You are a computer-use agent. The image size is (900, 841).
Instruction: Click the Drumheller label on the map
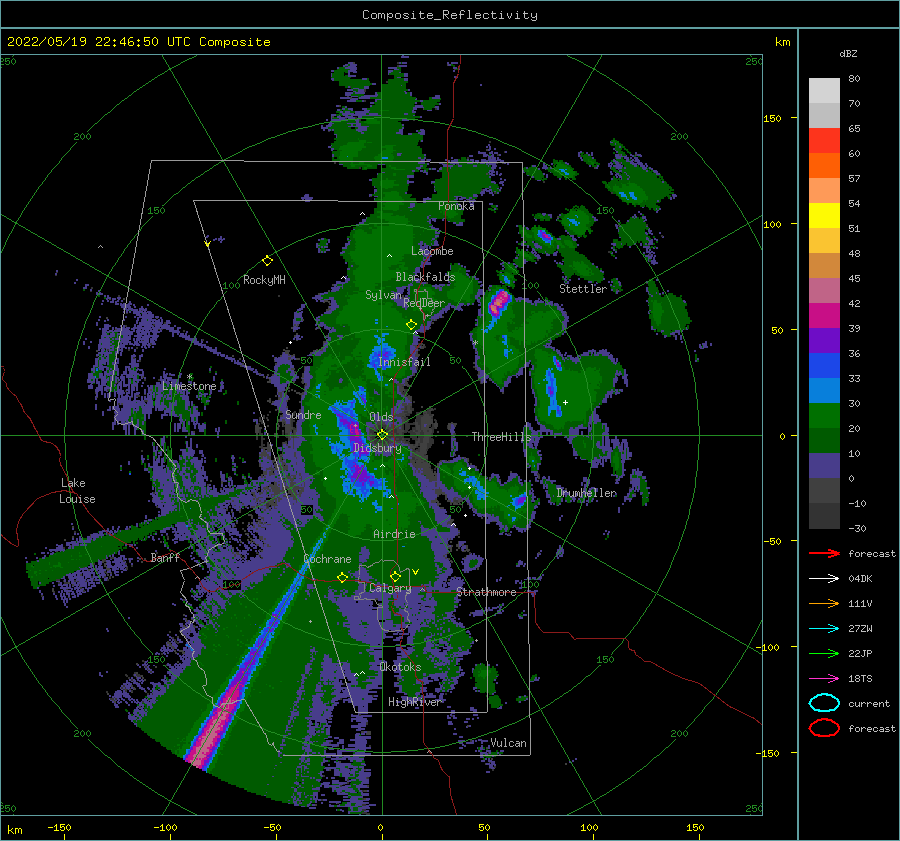(587, 493)
